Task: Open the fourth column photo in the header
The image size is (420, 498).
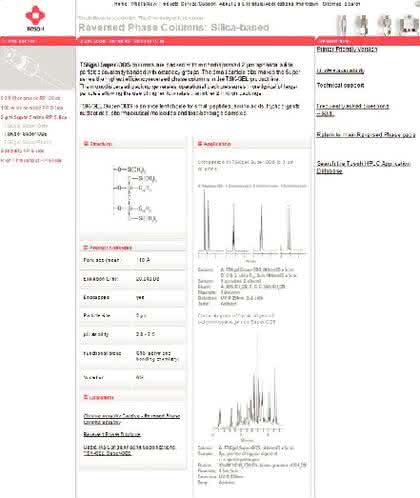Action: click(x=409, y=25)
